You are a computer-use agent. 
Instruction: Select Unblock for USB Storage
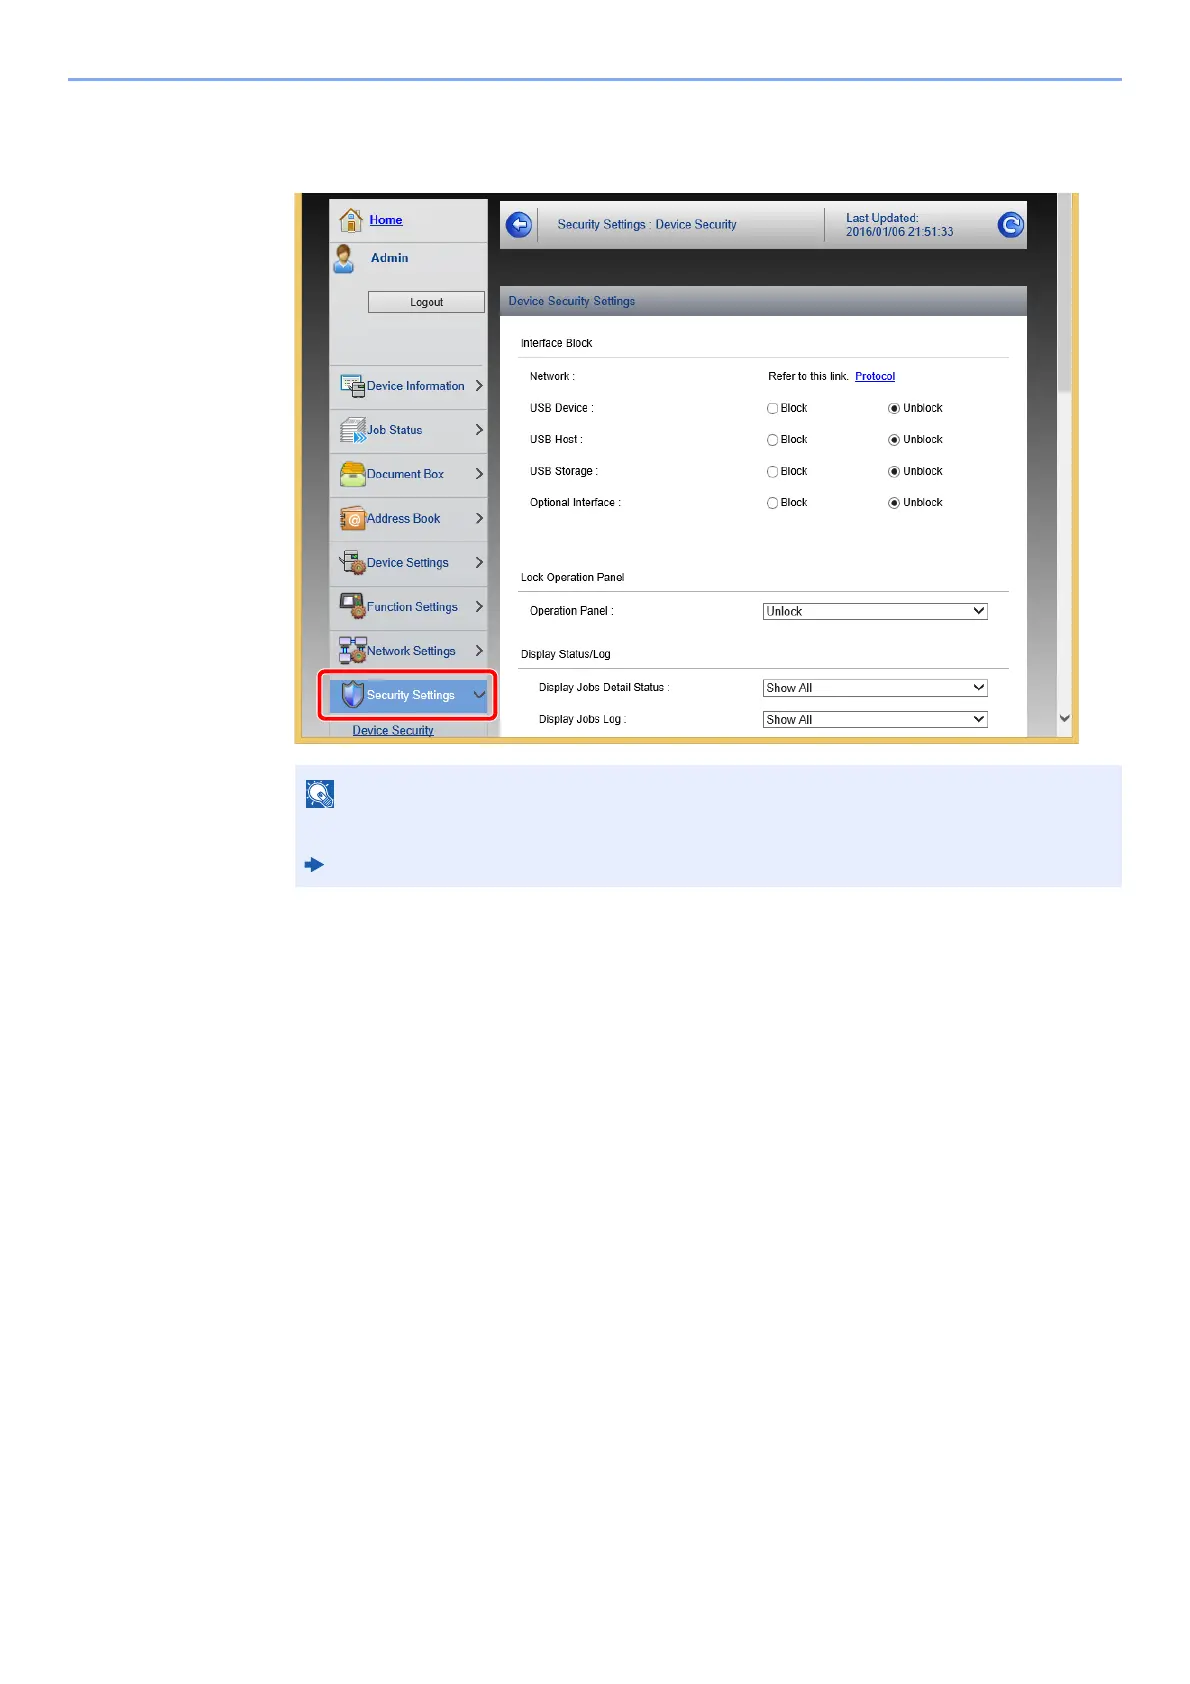point(894,472)
